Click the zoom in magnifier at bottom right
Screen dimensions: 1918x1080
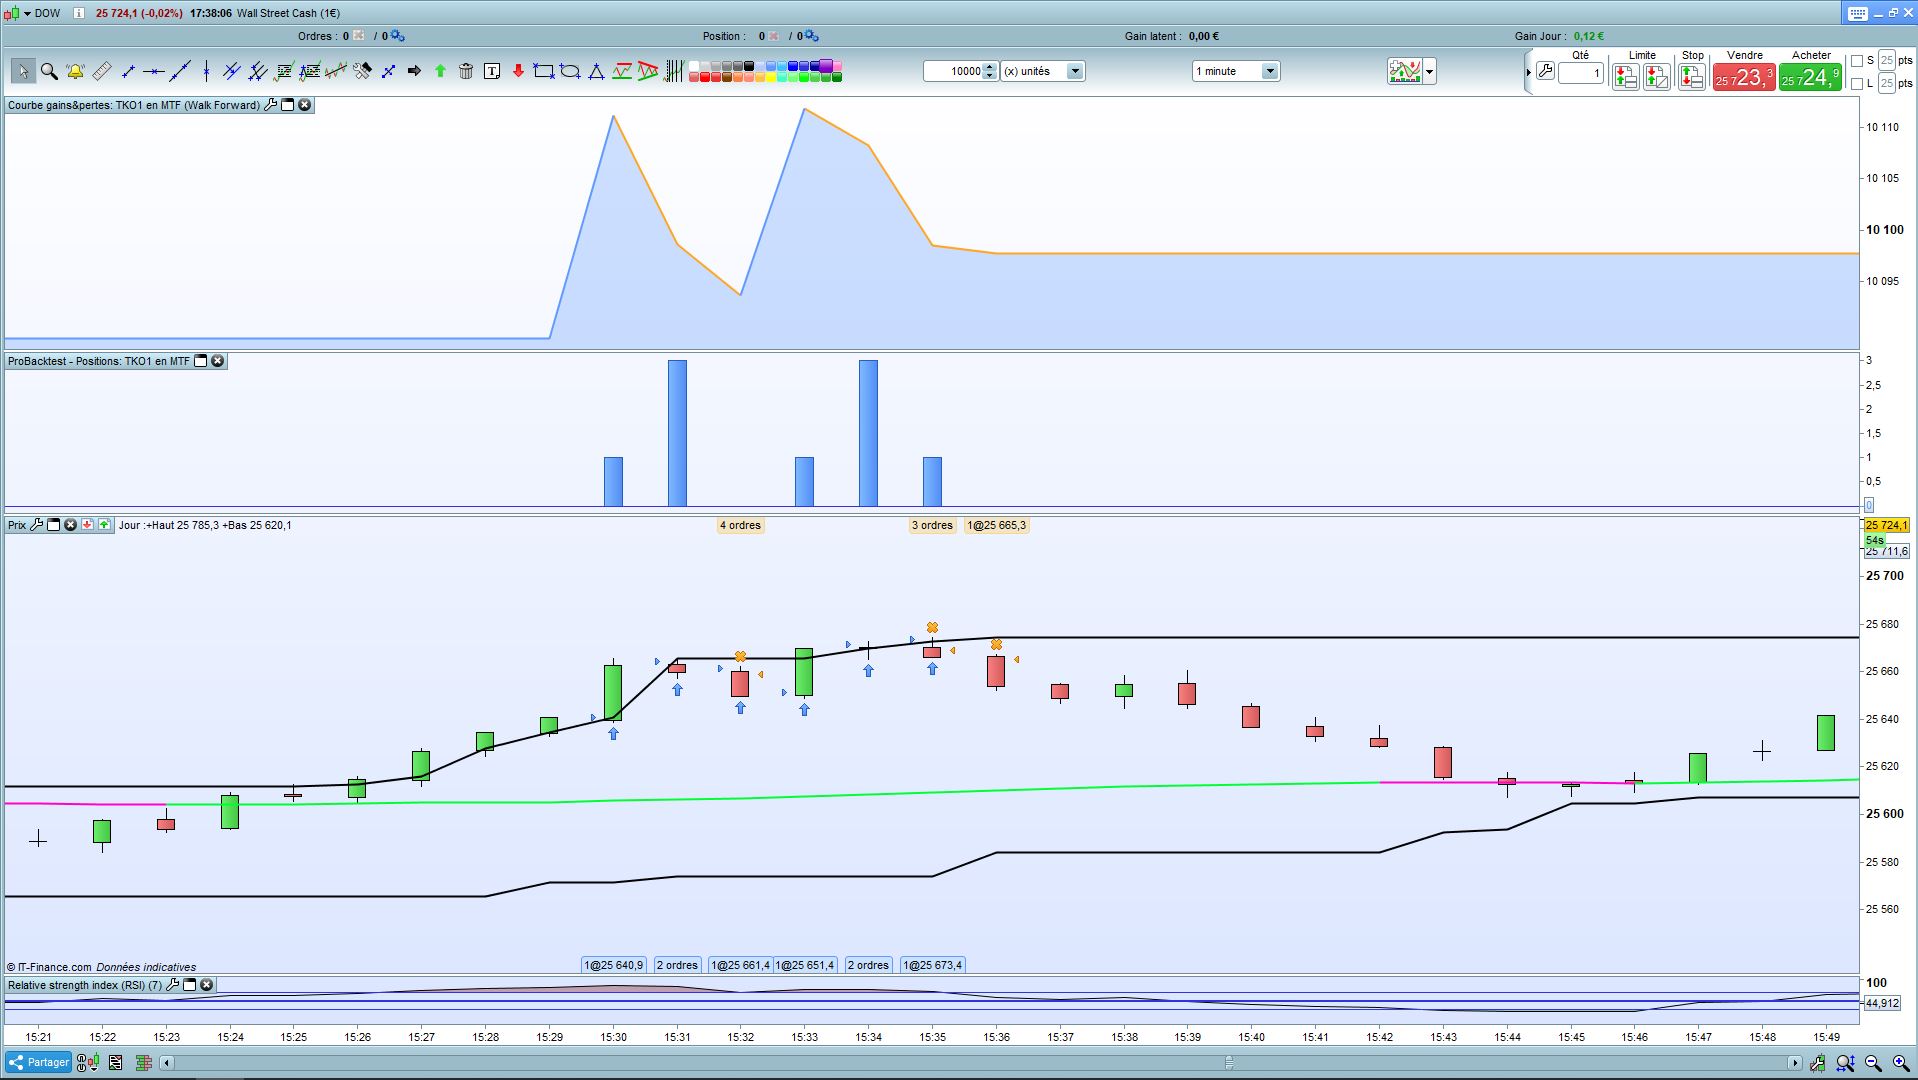(x=1900, y=1063)
